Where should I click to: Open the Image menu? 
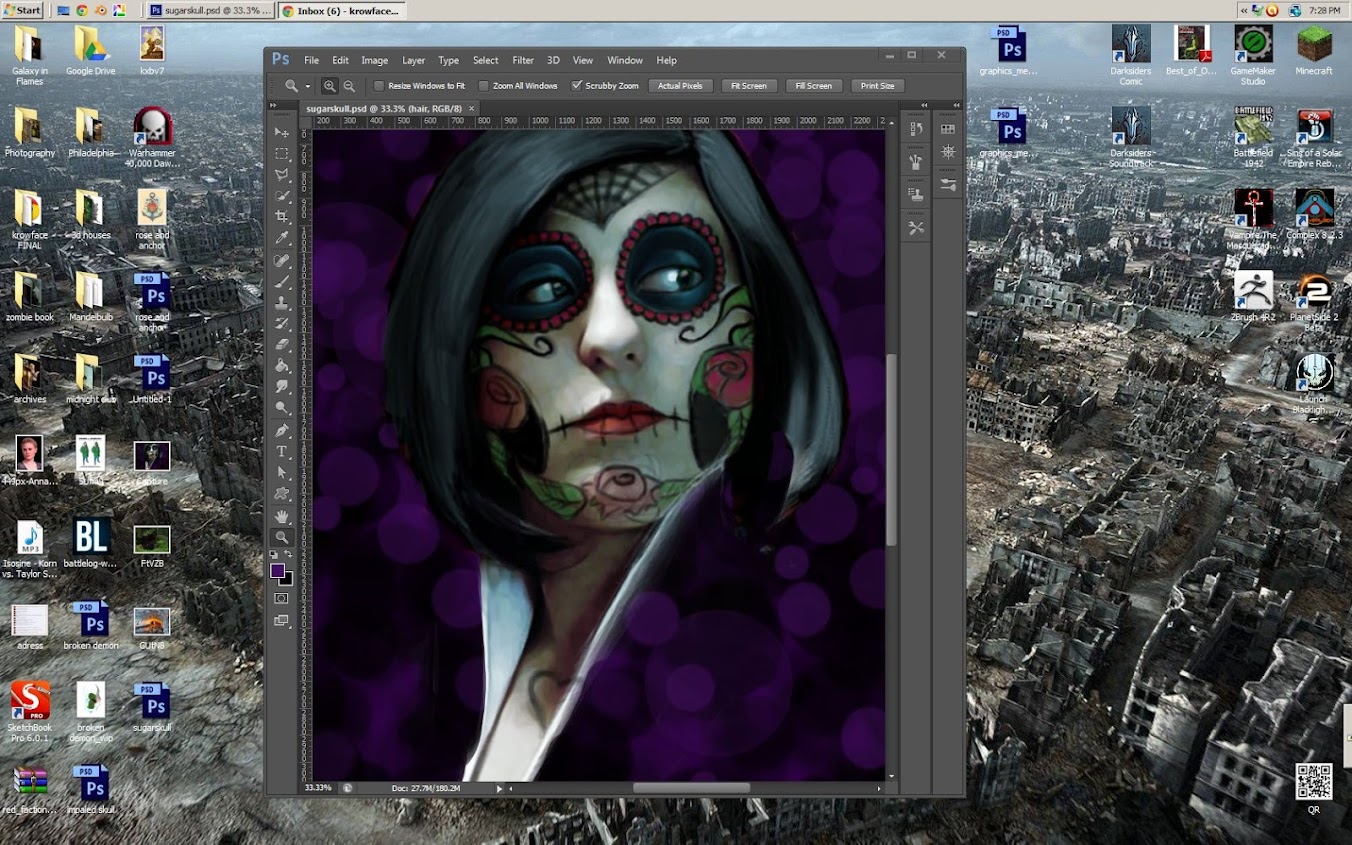(x=375, y=60)
